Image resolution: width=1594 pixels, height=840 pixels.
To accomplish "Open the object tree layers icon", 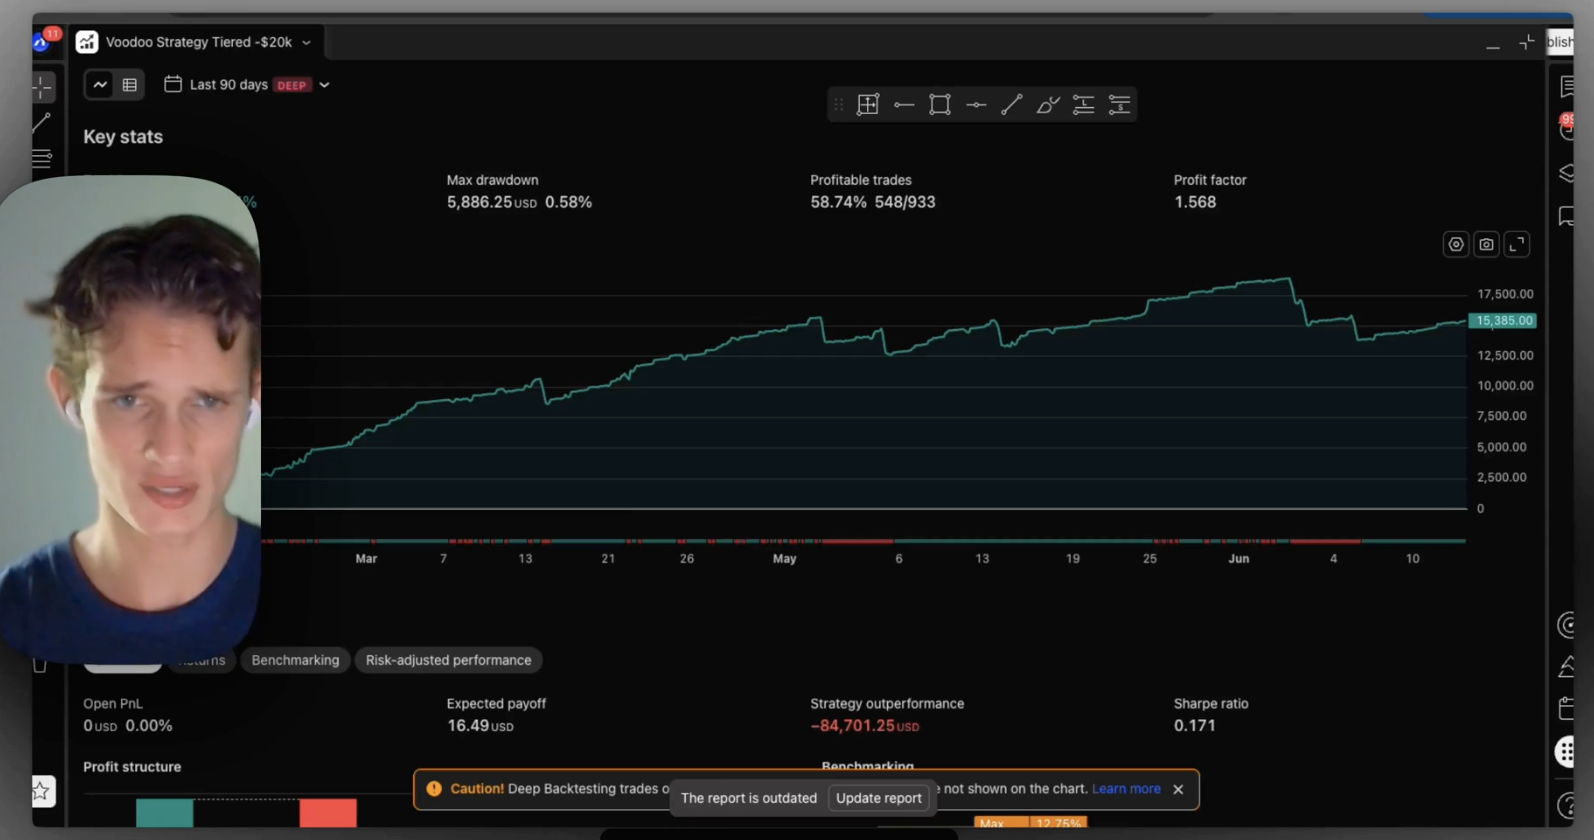I will 1567,173.
